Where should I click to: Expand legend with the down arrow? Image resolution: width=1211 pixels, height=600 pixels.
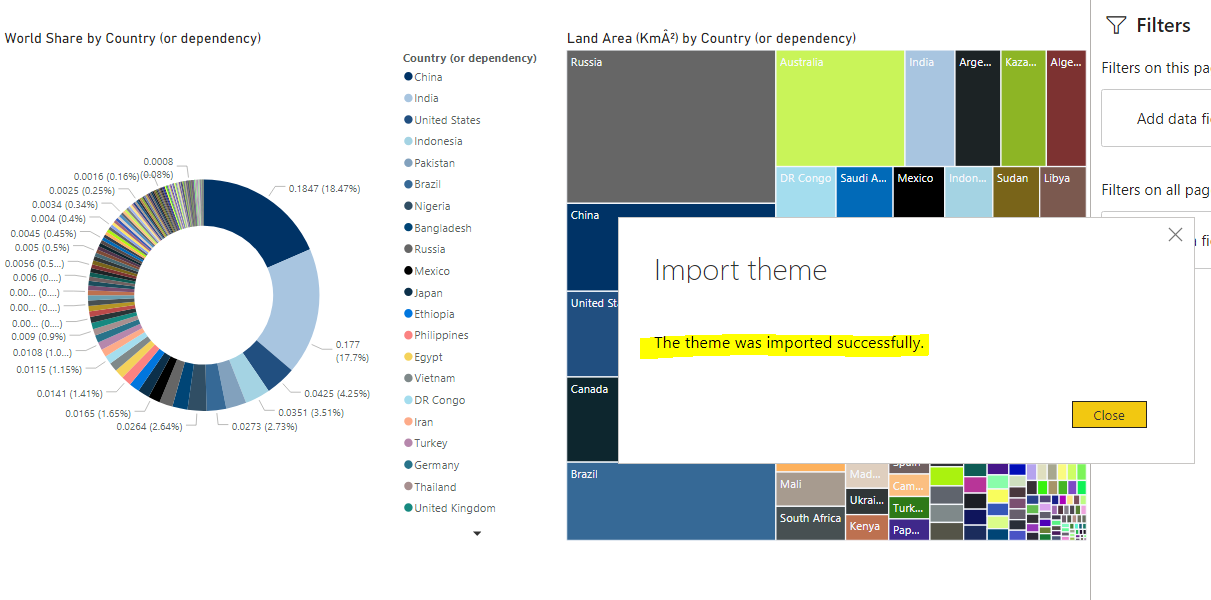click(477, 534)
